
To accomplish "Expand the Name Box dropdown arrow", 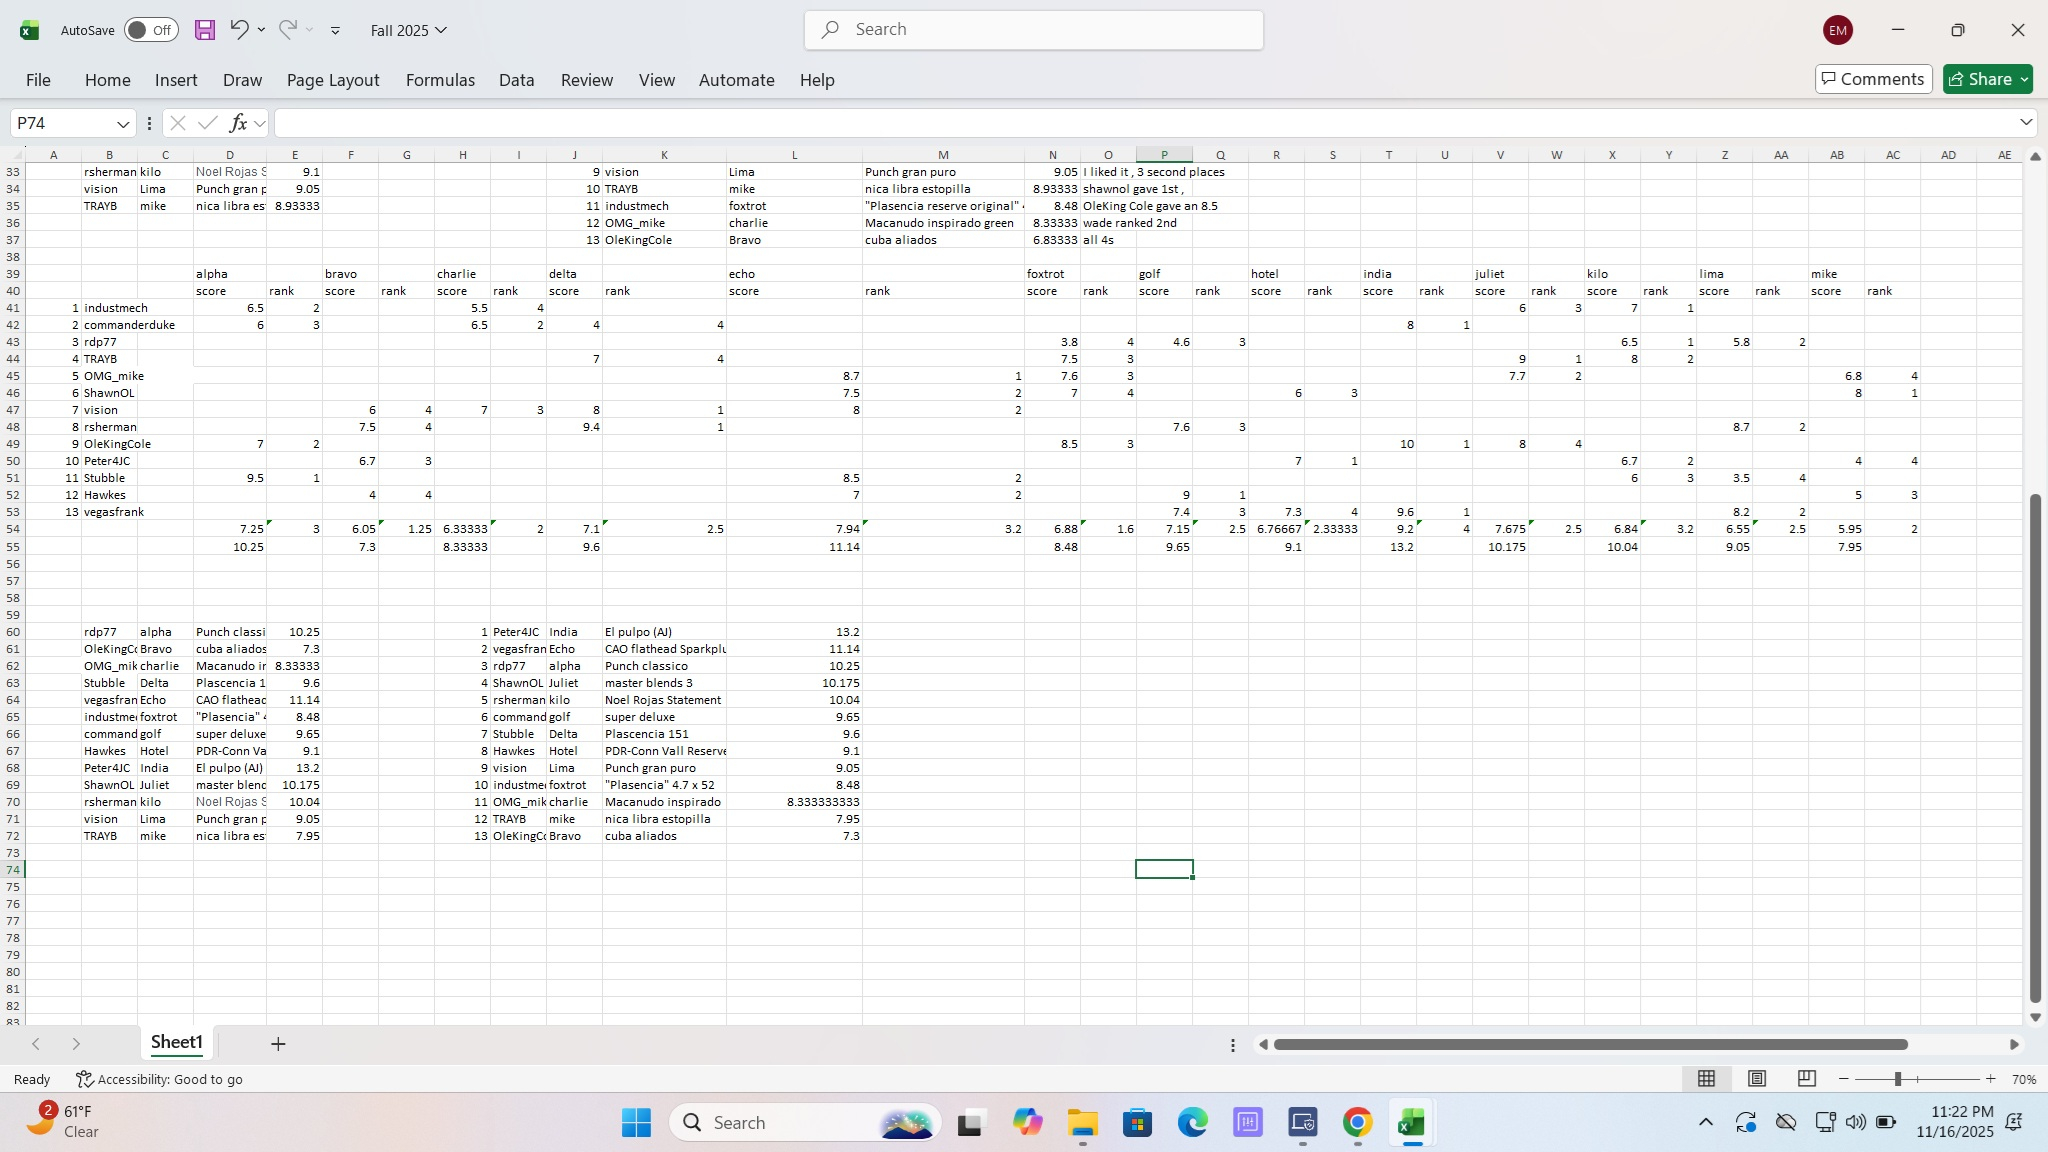I will pyautogui.click(x=123, y=123).
